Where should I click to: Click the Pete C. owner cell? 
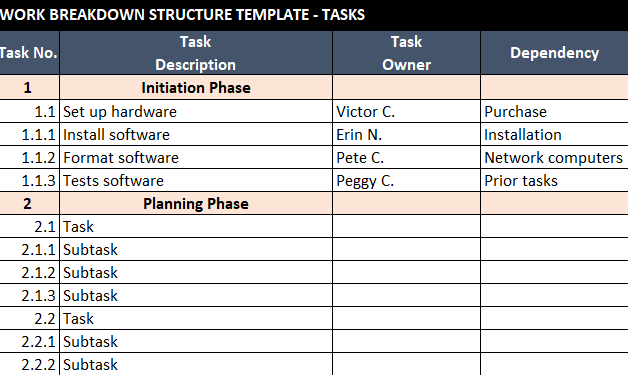click(x=407, y=157)
